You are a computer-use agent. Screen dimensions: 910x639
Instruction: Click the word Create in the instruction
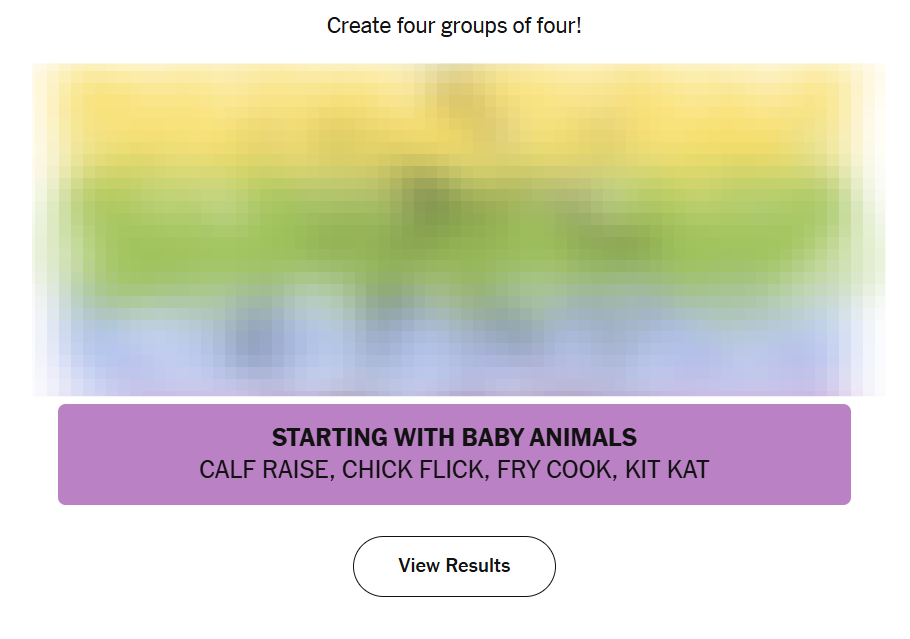point(359,25)
